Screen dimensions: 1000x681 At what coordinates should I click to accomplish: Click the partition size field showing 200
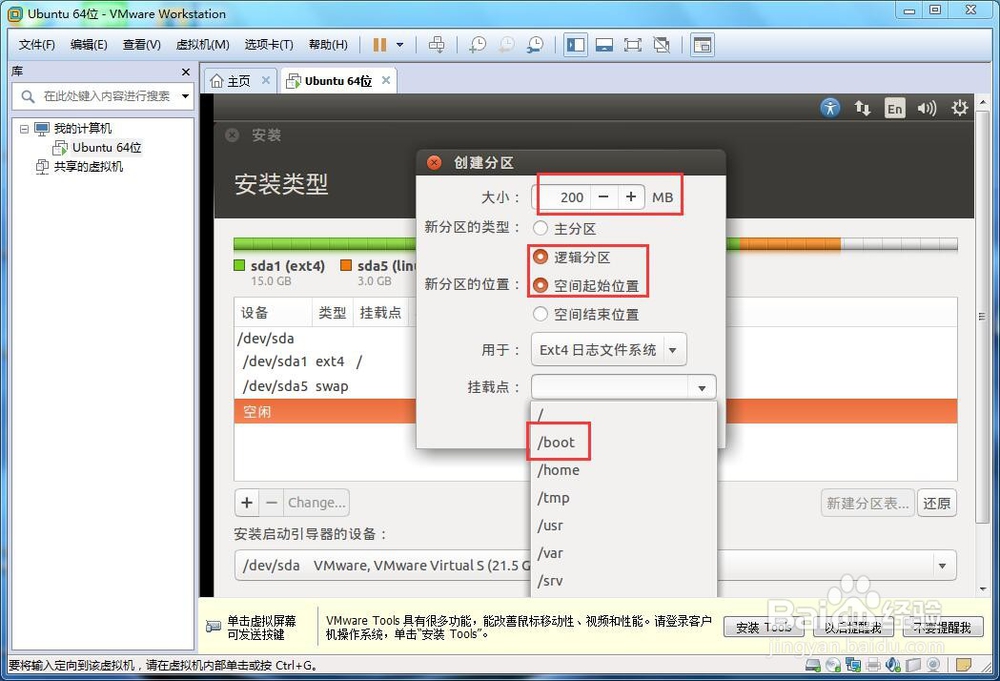tap(562, 197)
